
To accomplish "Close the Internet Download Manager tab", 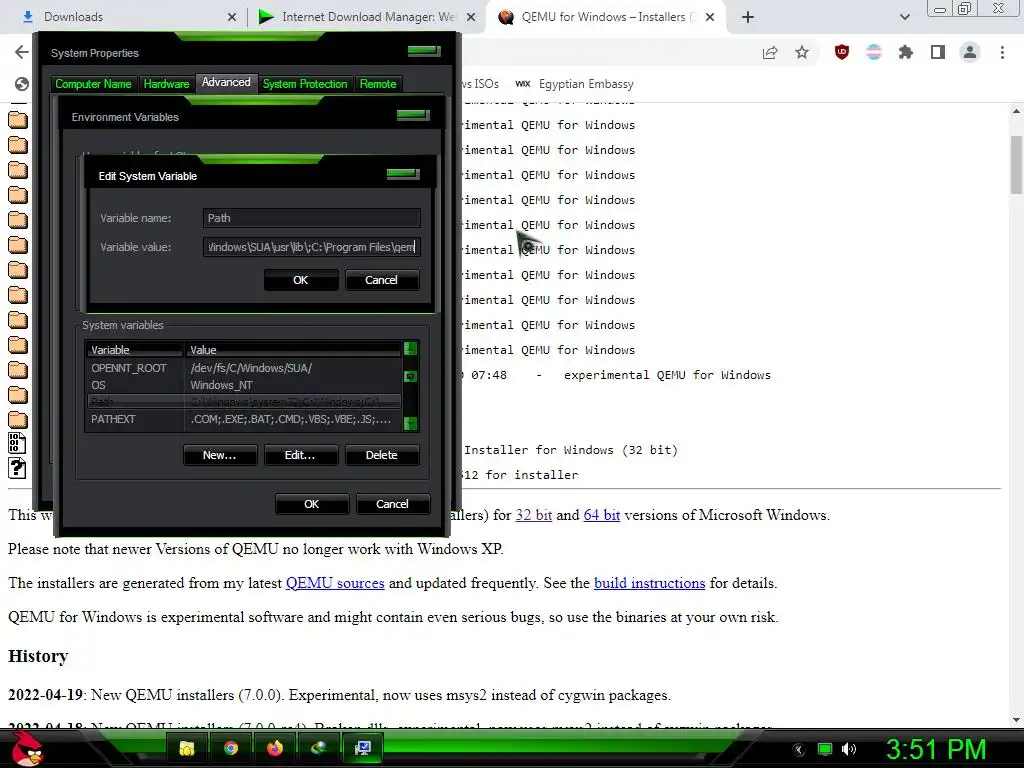I will (x=470, y=17).
